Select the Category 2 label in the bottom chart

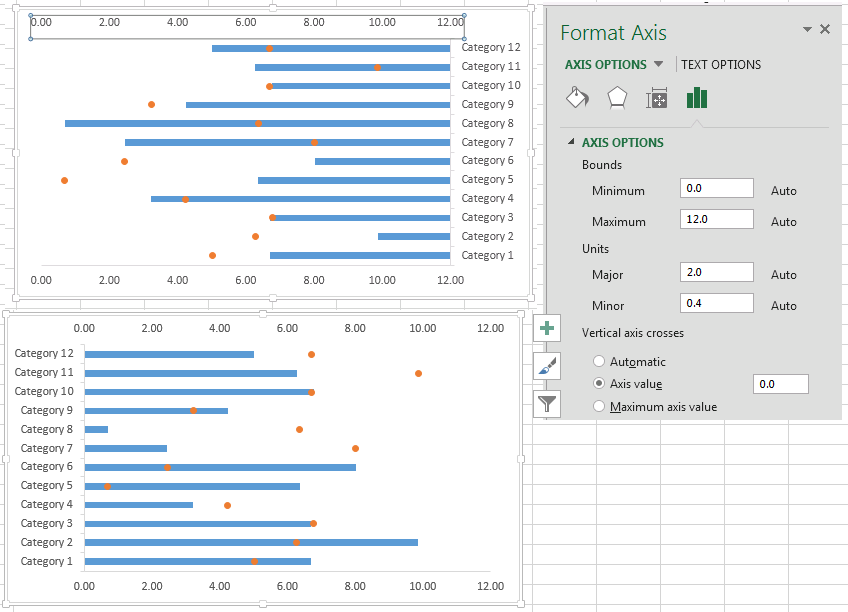[x=47, y=542]
